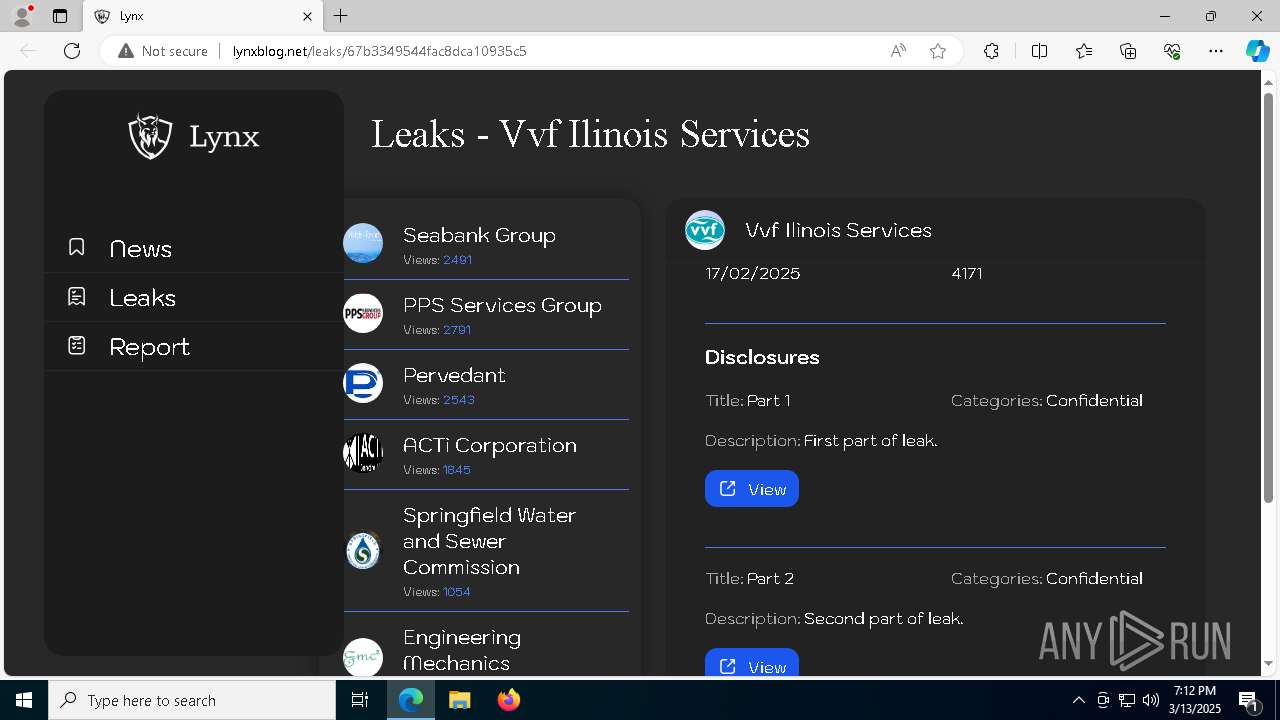Click the Not secure warning indicator

coord(163,51)
